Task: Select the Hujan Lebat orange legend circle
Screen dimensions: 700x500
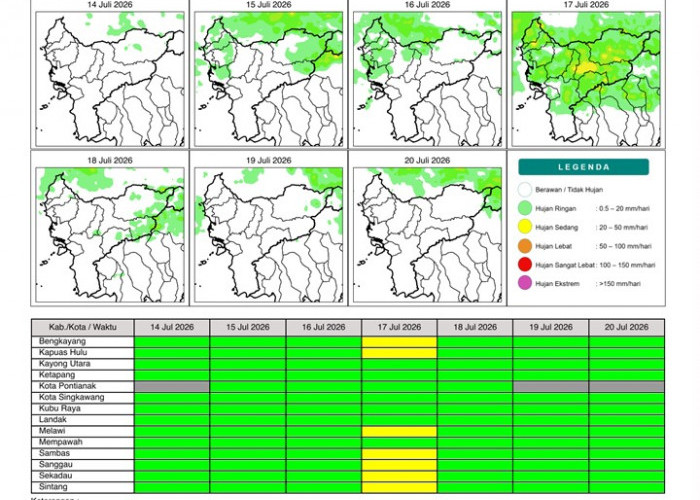Action: (x=525, y=246)
